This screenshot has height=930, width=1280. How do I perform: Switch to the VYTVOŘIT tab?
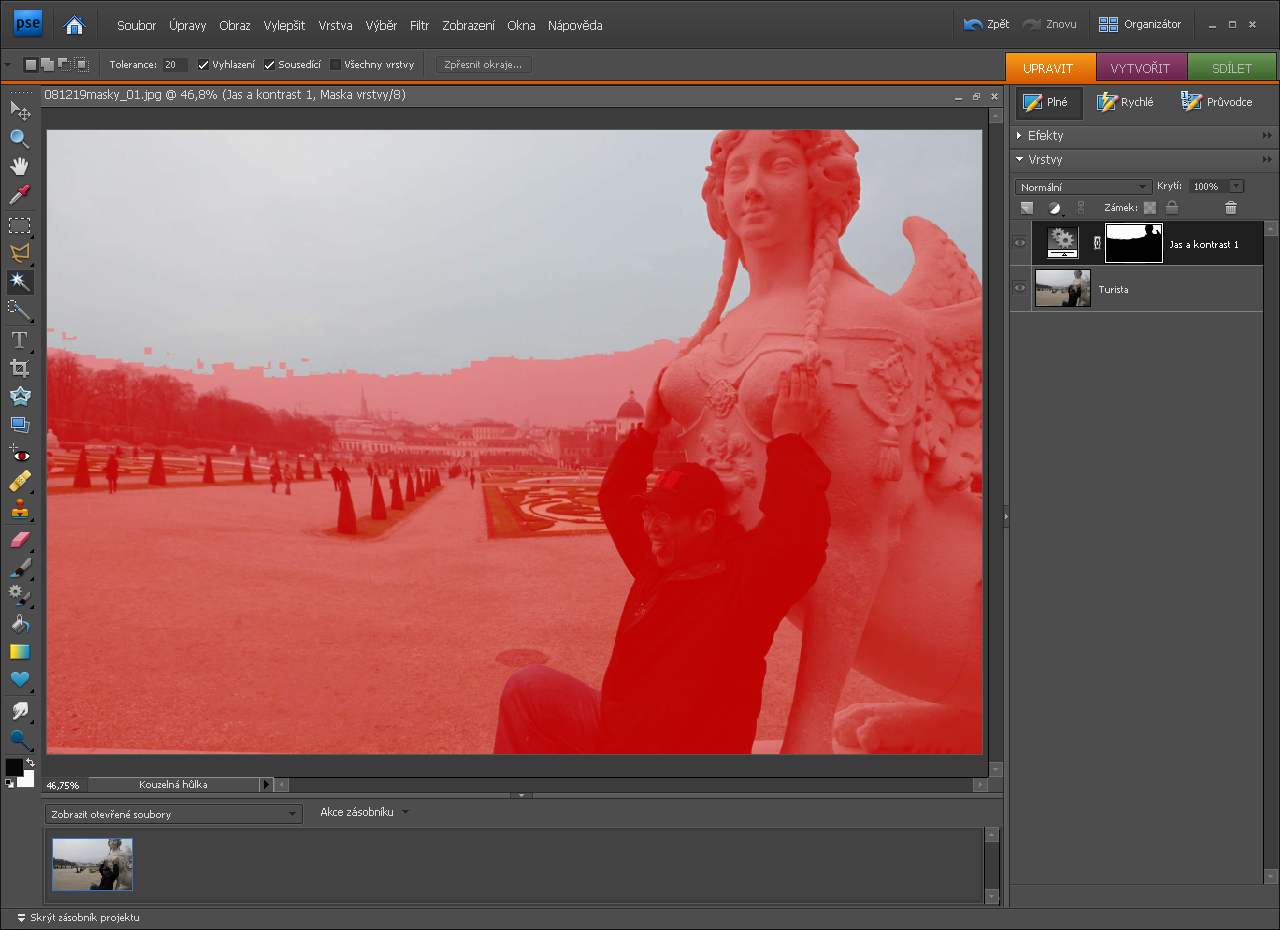tap(1140, 68)
